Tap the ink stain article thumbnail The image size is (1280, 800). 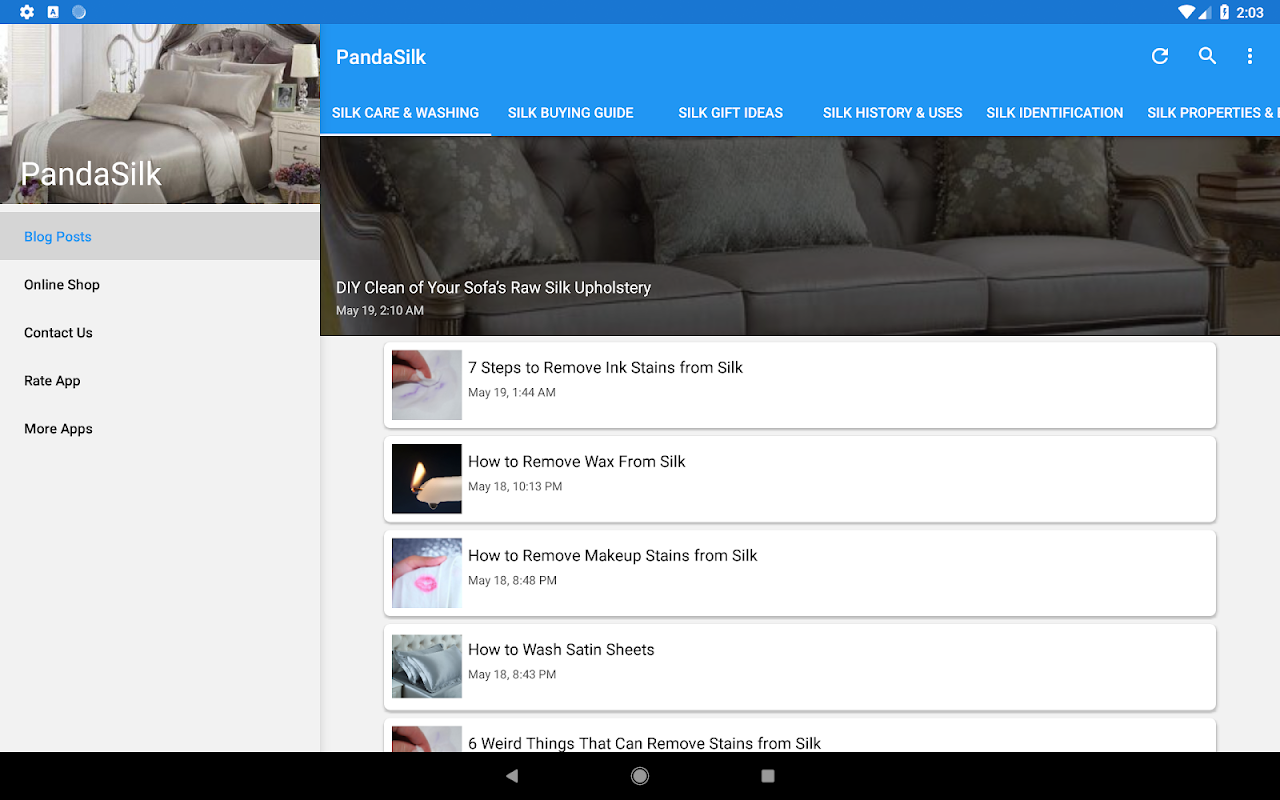point(427,385)
